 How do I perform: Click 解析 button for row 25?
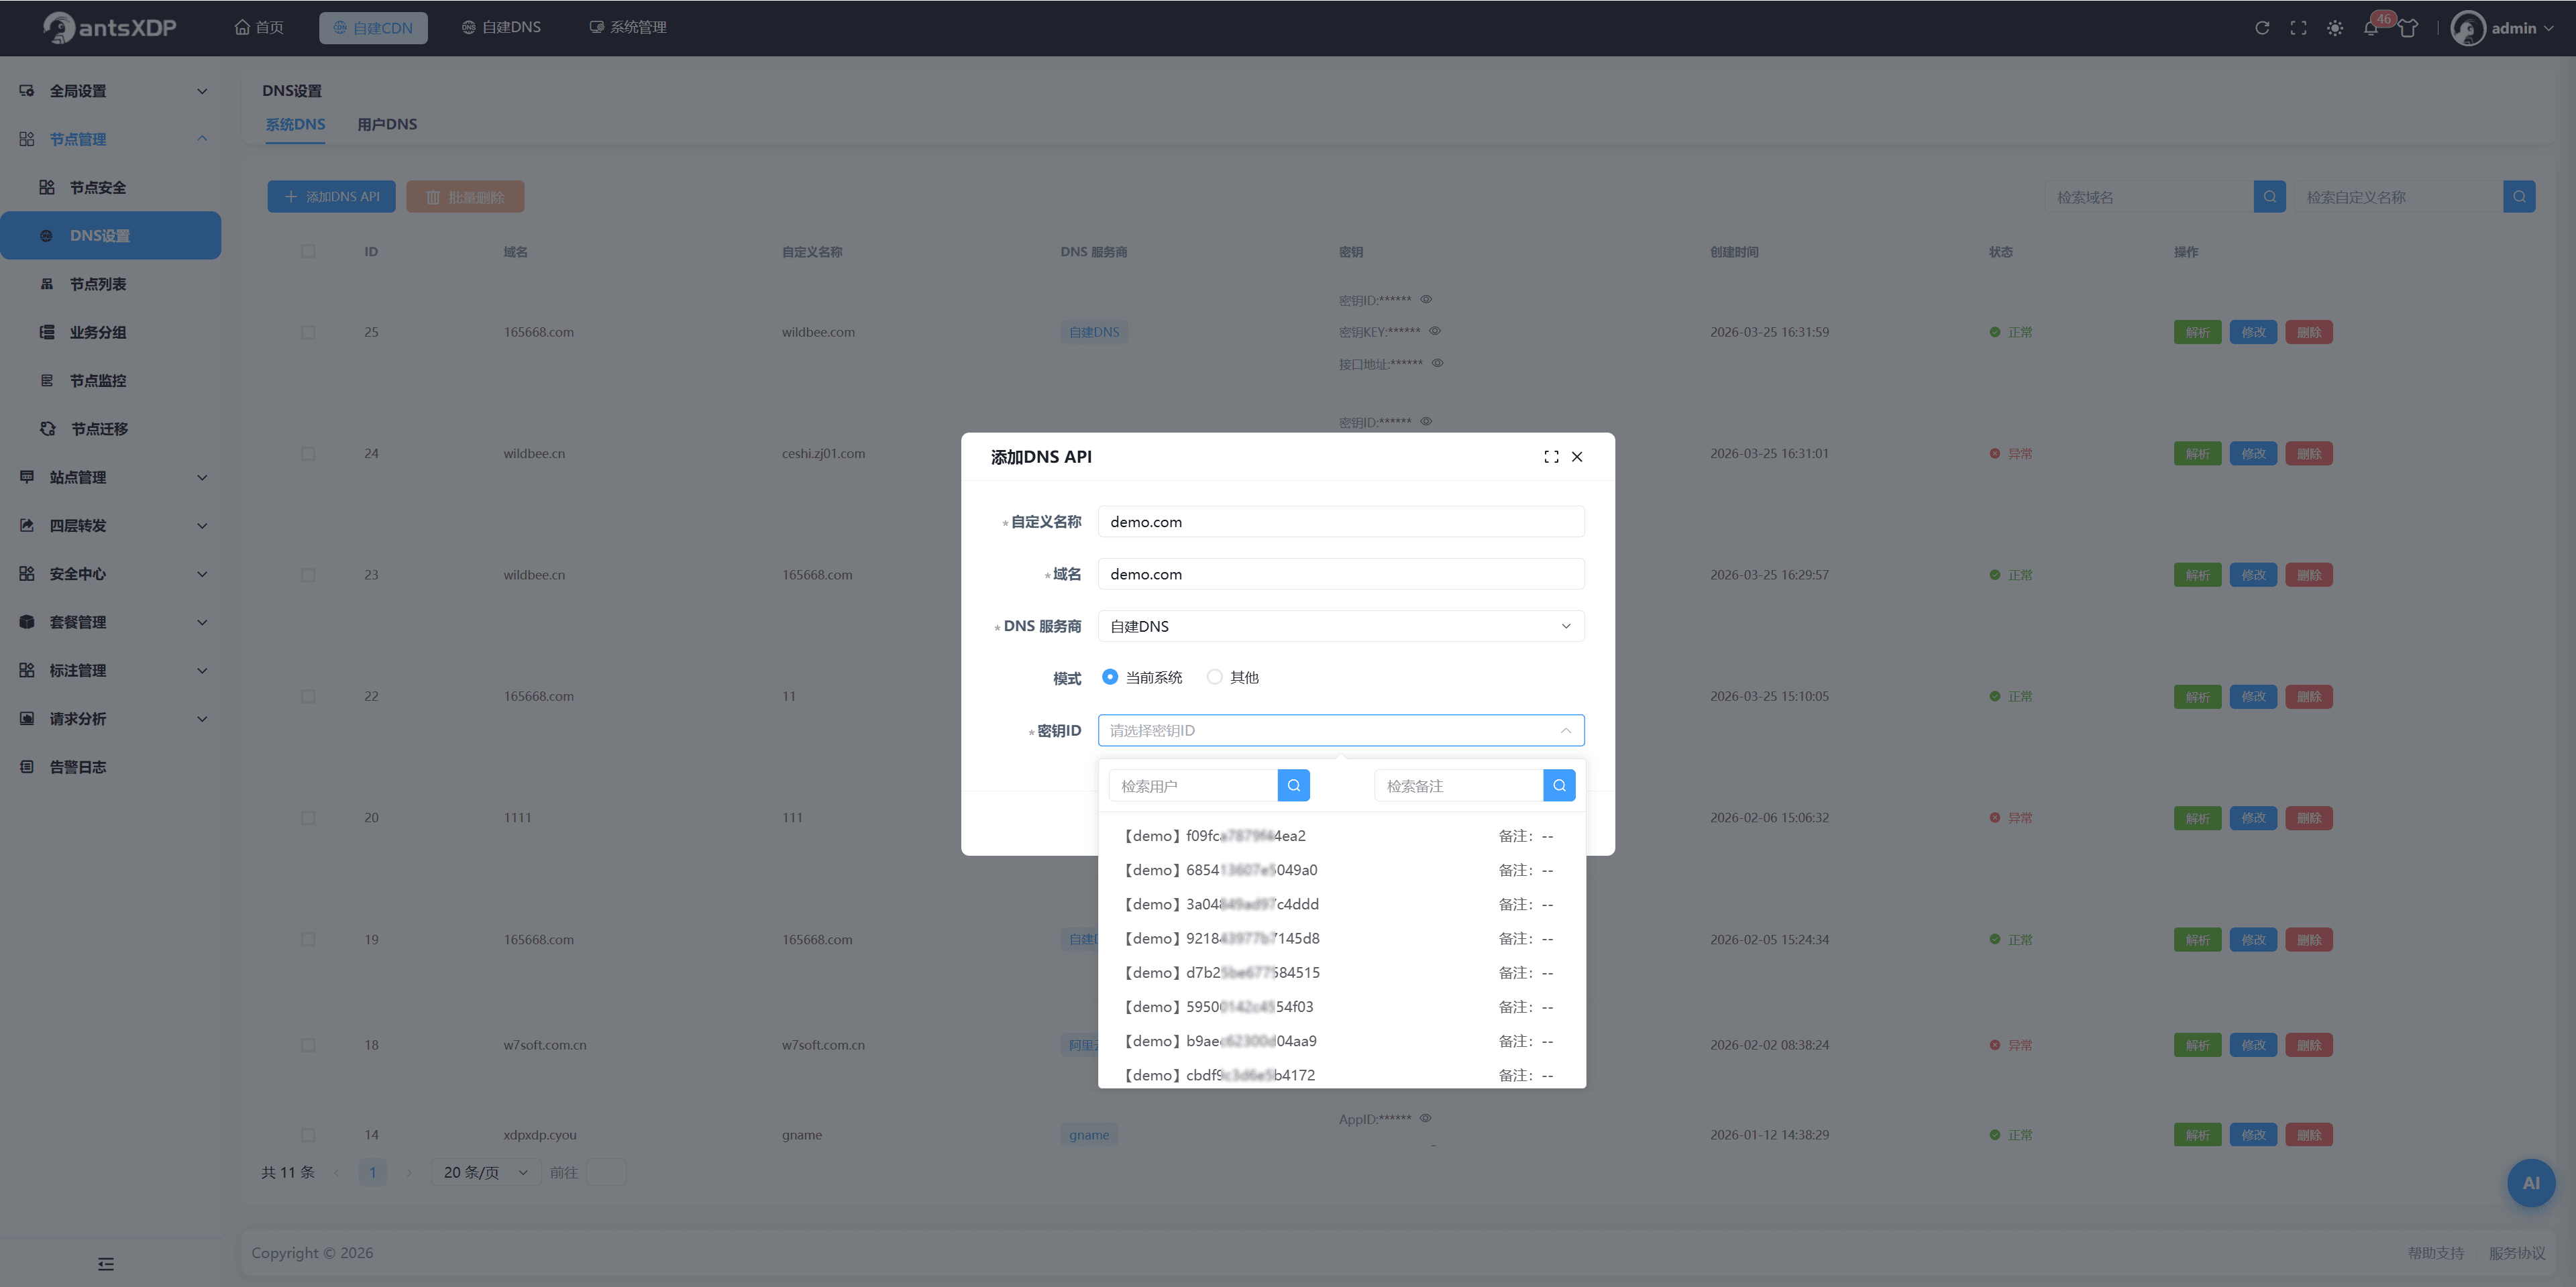2197,332
